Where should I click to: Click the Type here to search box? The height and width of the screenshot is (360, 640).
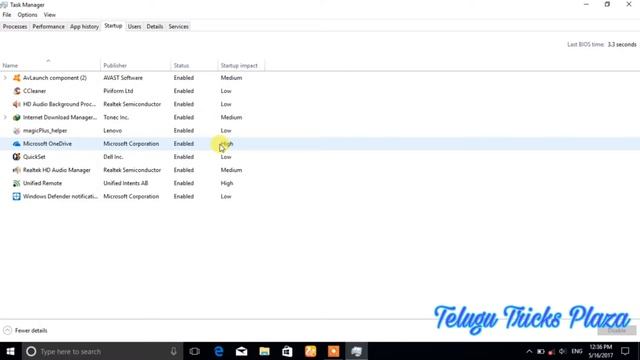point(102,351)
